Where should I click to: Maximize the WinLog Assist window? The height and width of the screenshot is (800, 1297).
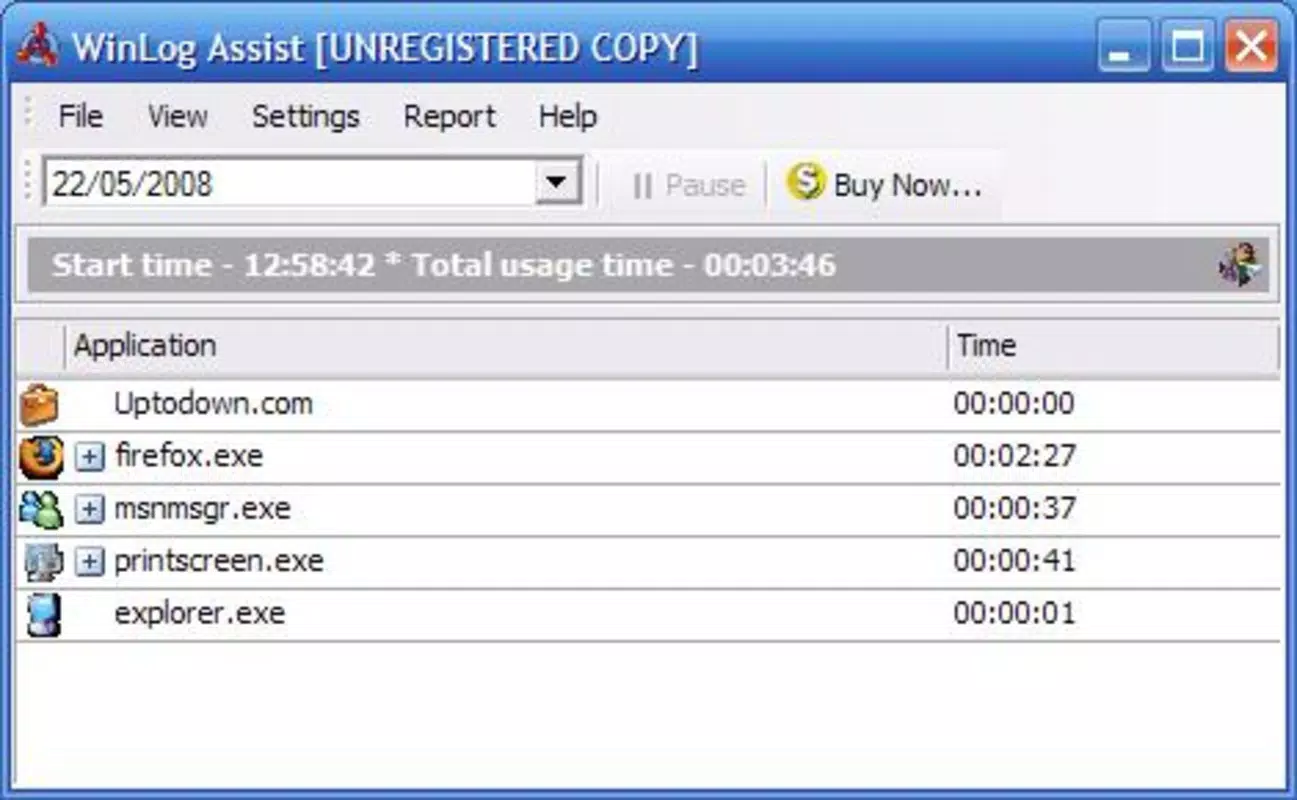coord(1187,46)
